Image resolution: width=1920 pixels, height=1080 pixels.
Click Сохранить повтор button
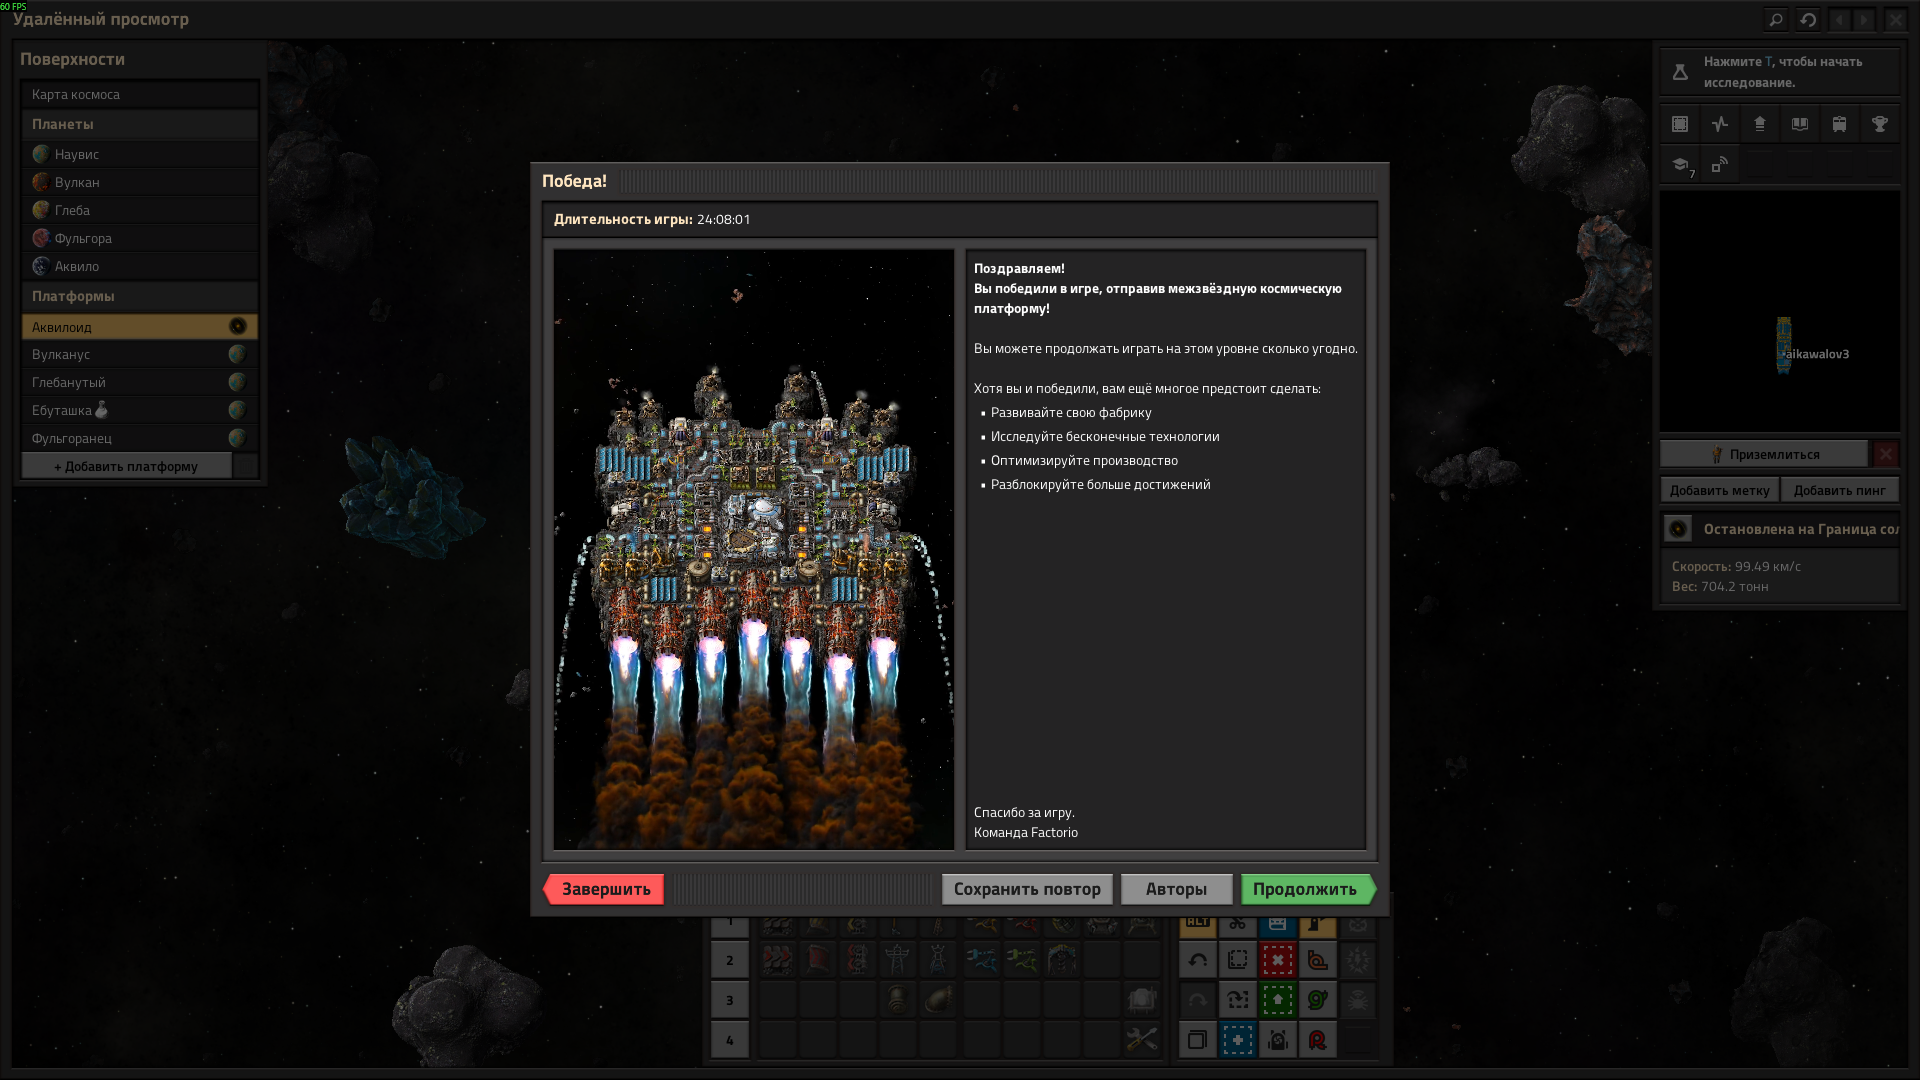tap(1026, 889)
